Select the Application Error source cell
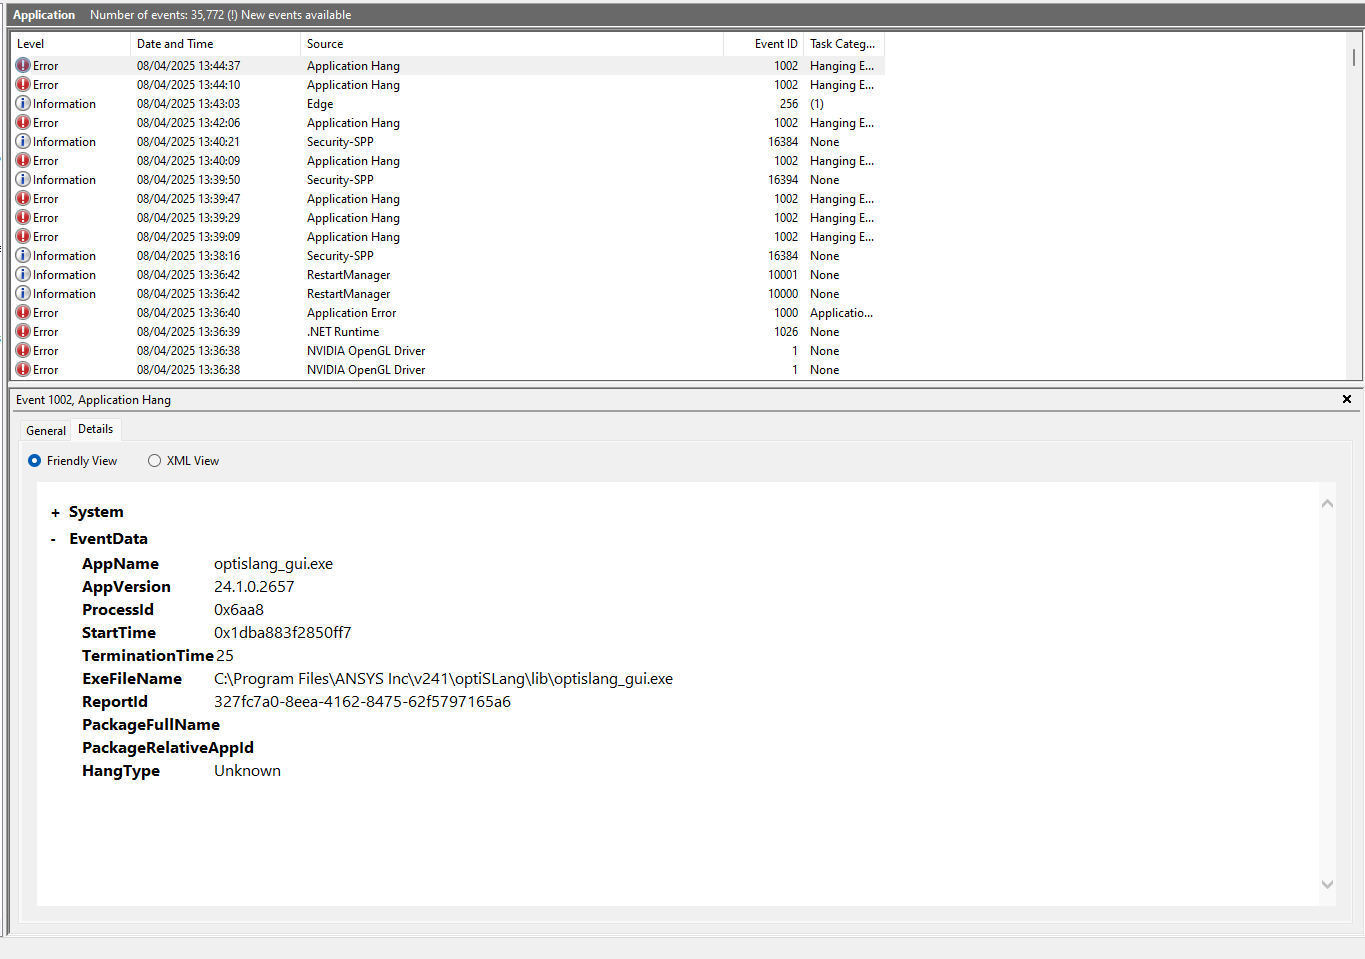Screen dimensions: 1365x959 pyautogui.click(x=351, y=313)
